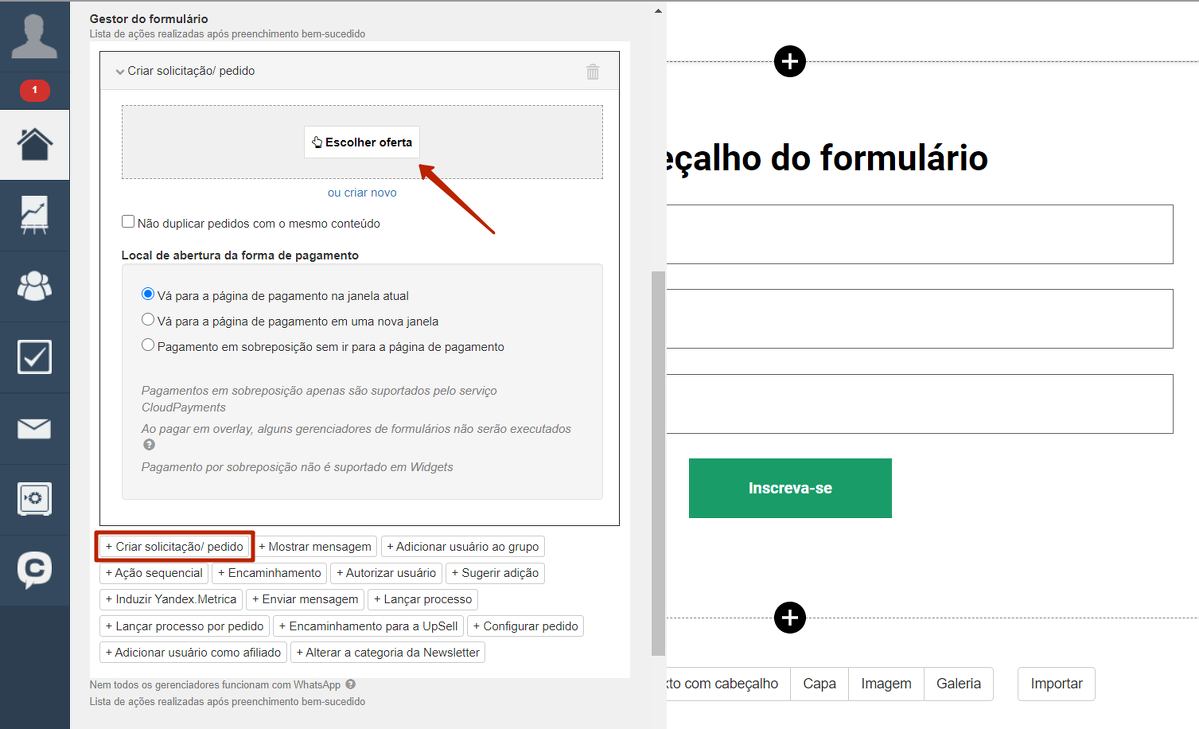This screenshot has width=1199, height=729.
Task: Open the safe settings icon in sidebar
Action: coord(34,499)
